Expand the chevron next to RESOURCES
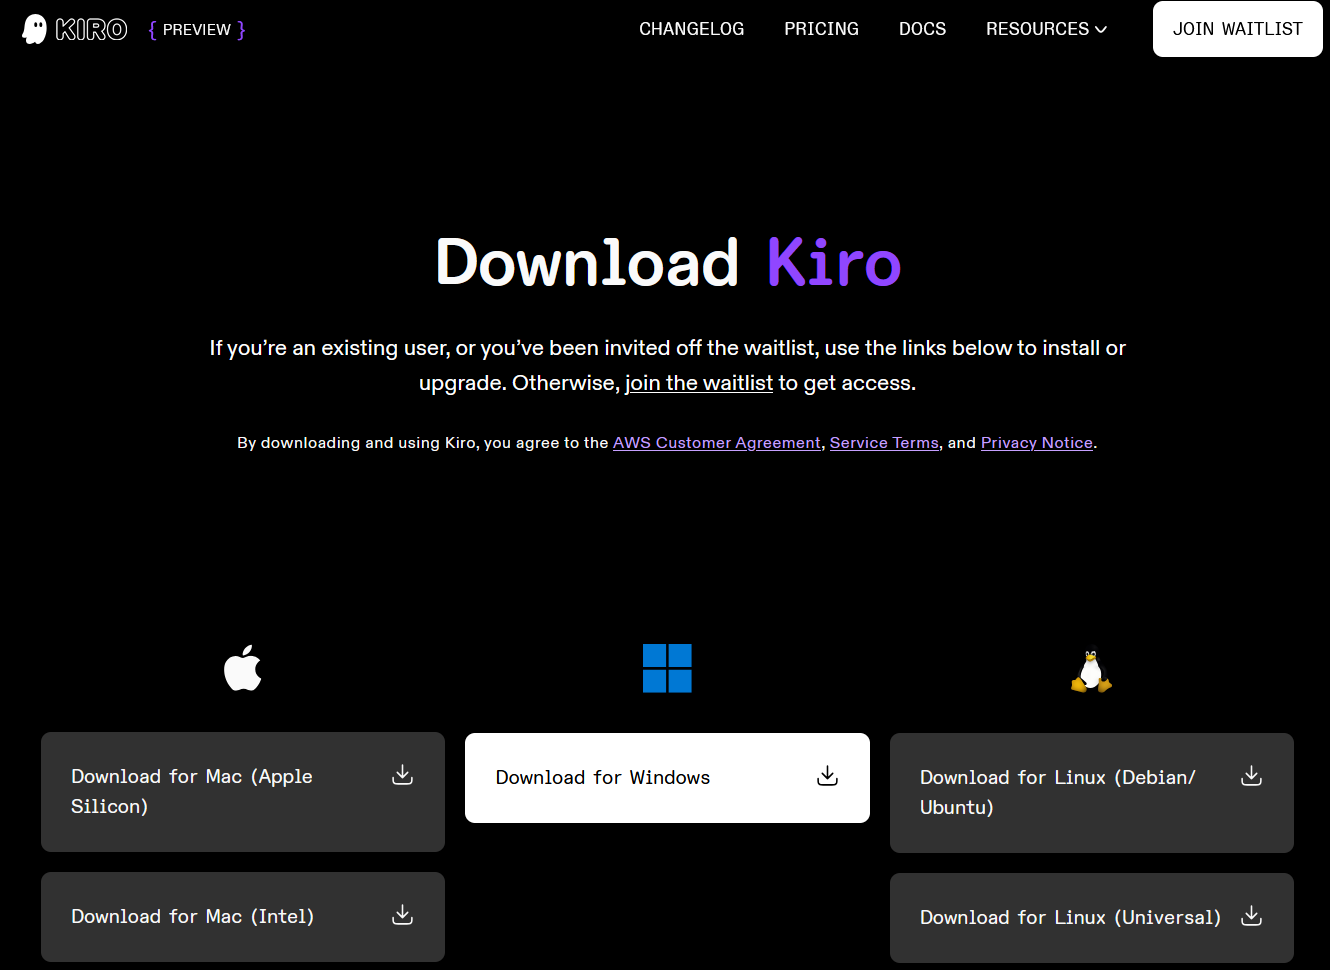 coord(1101,29)
